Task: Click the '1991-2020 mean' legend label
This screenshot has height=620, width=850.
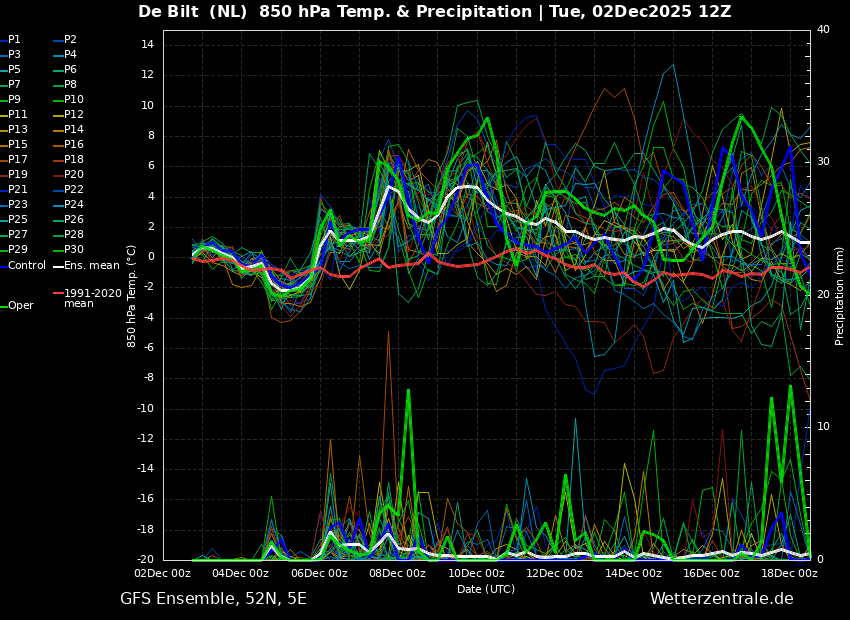Action: [93, 298]
